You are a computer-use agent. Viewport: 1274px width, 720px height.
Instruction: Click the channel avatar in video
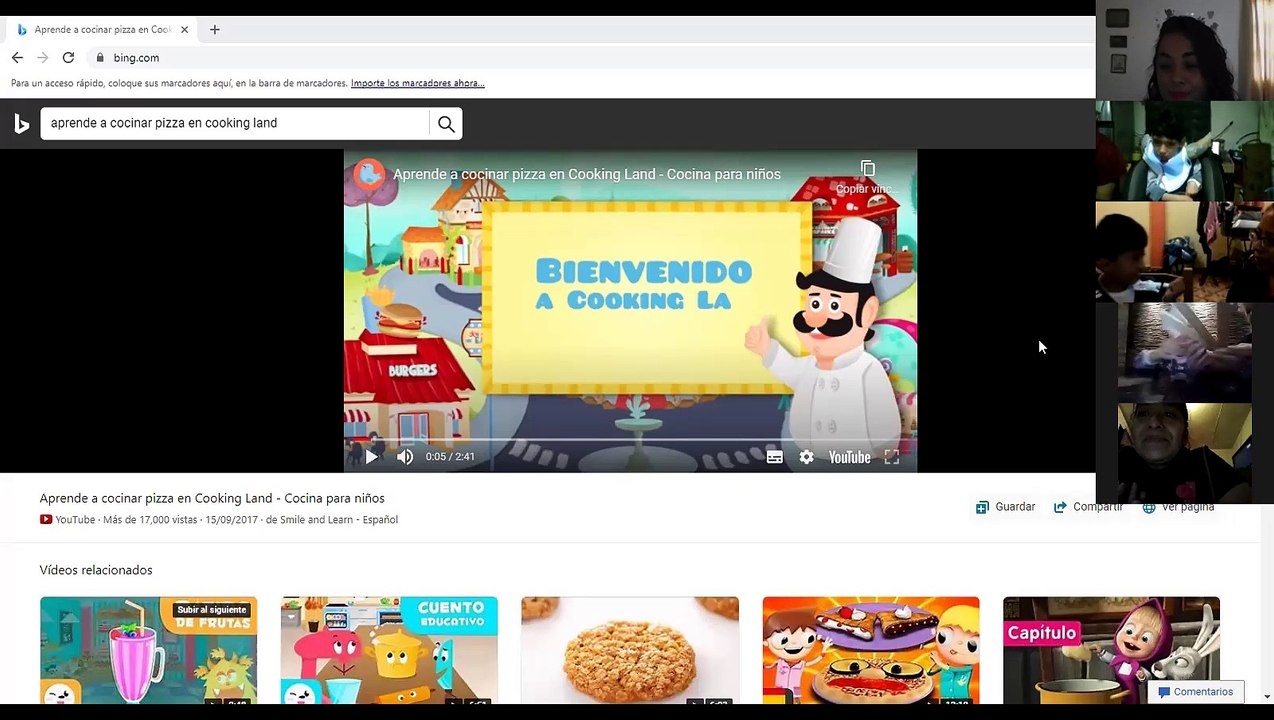(x=369, y=174)
